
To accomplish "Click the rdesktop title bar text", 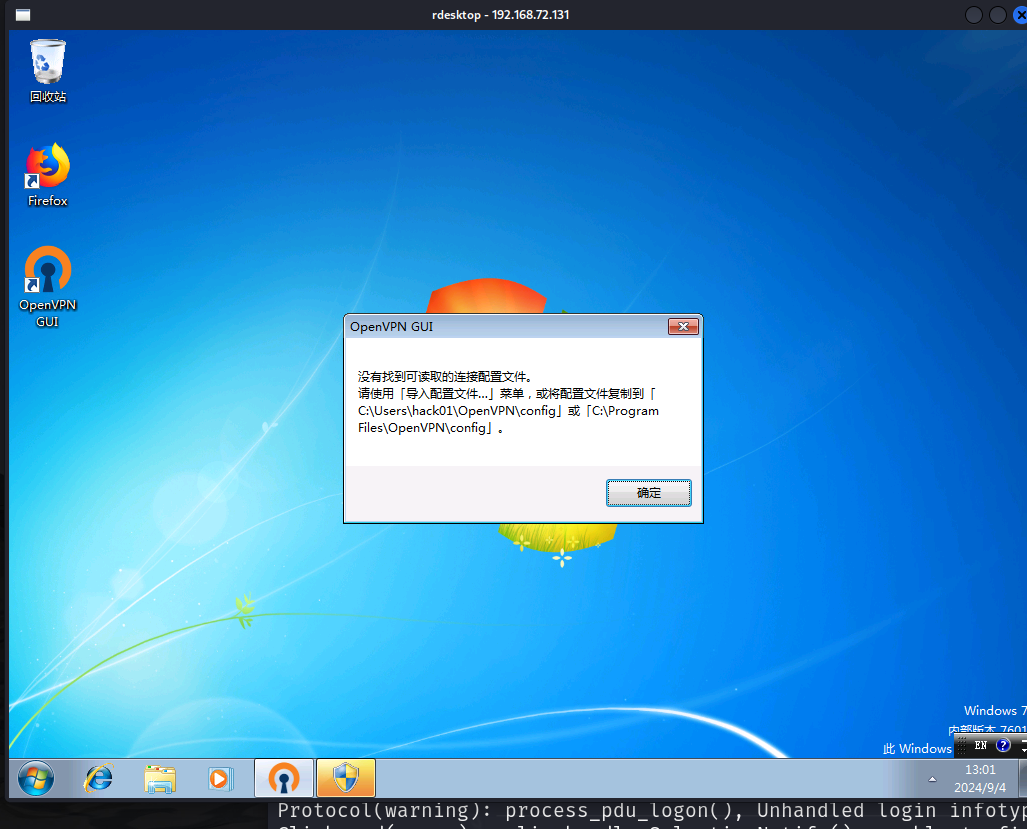I will click(500, 14).
